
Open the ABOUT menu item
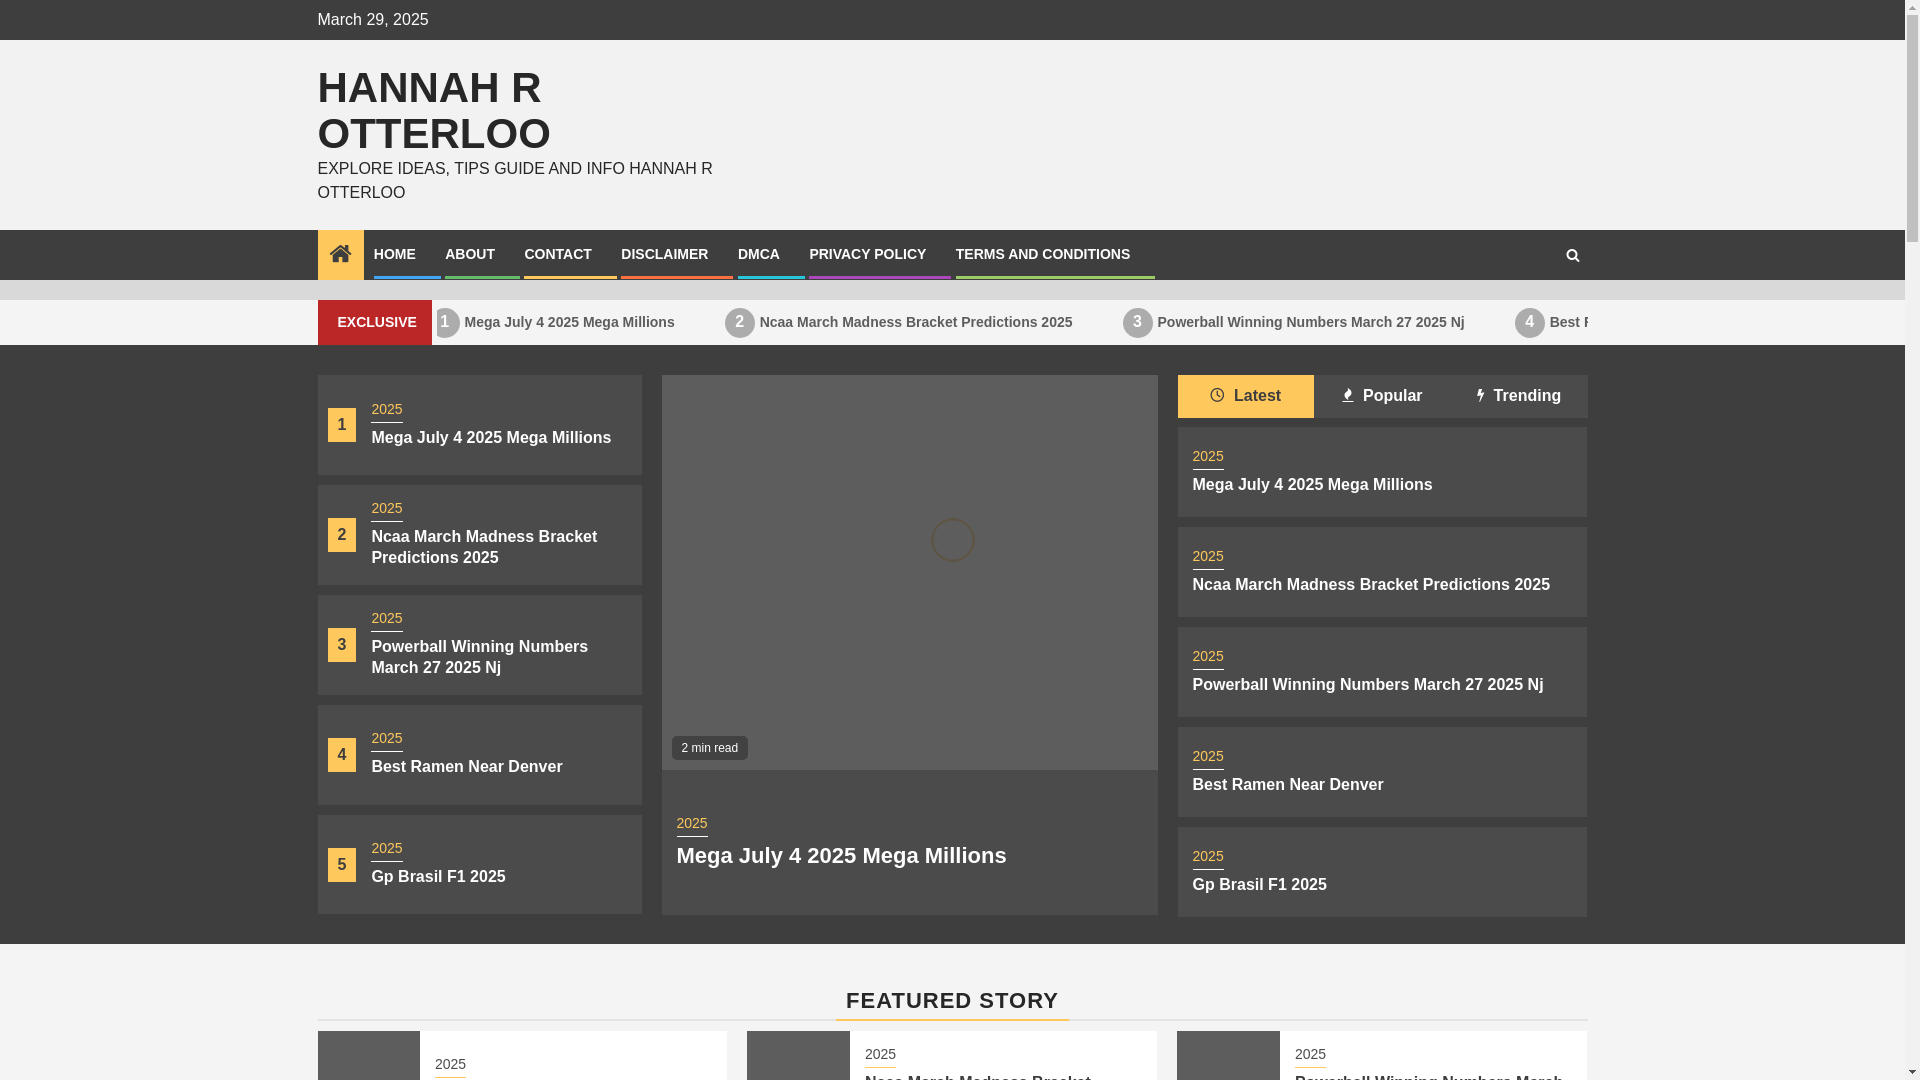point(470,254)
